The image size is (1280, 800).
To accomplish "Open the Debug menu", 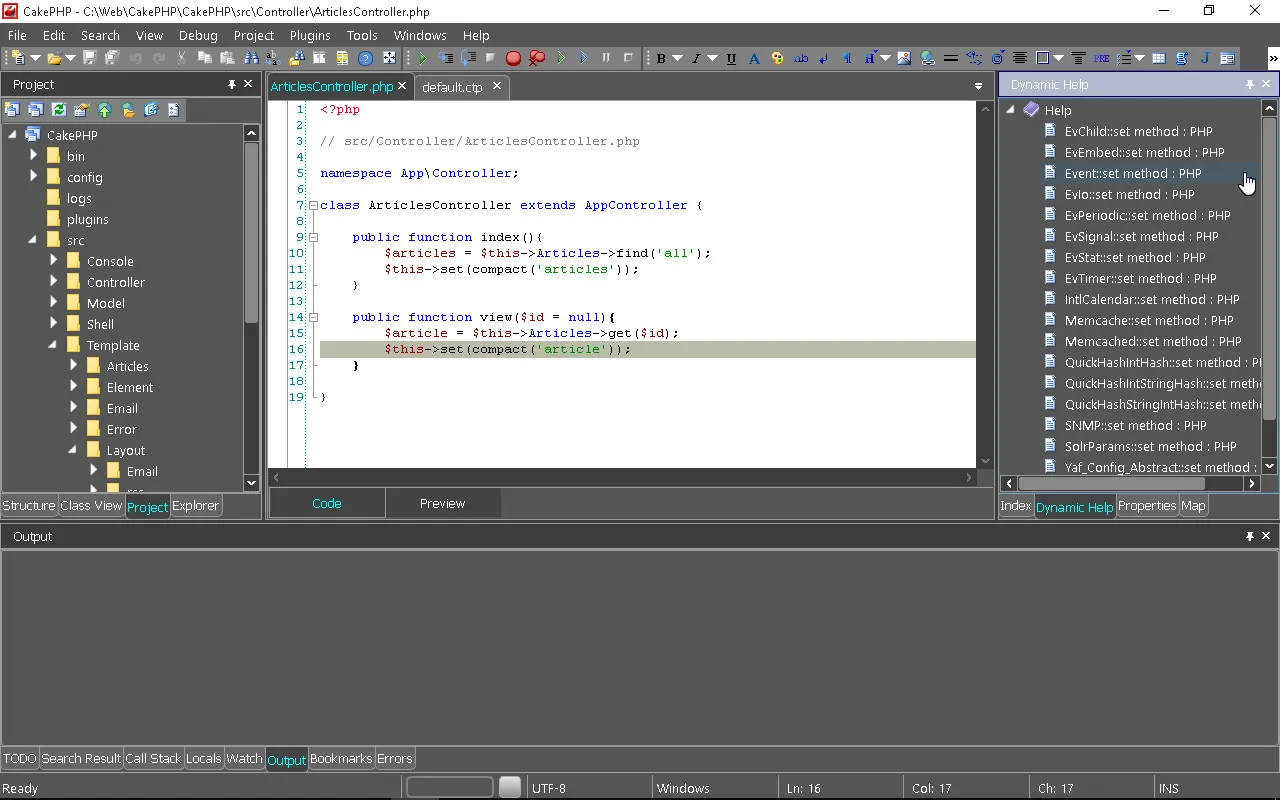I will click(197, 35).
